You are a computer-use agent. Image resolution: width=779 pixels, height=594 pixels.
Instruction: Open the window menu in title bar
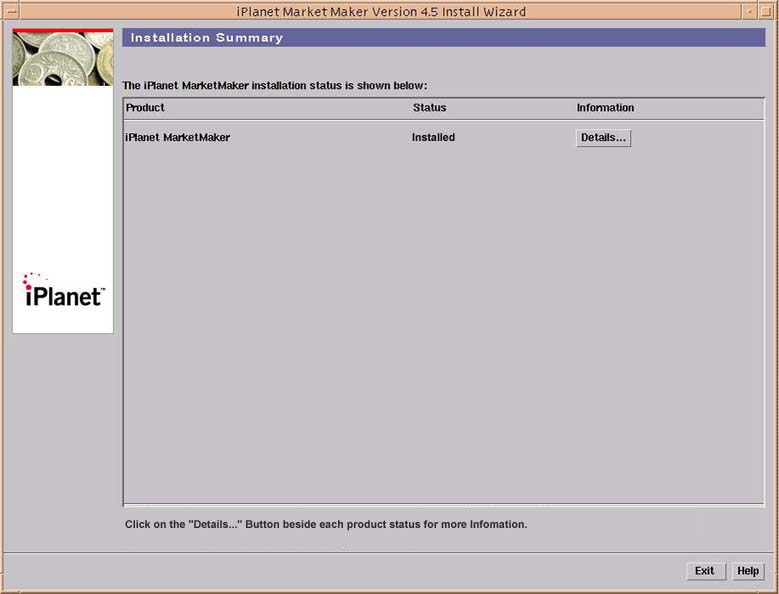[11, 11]
